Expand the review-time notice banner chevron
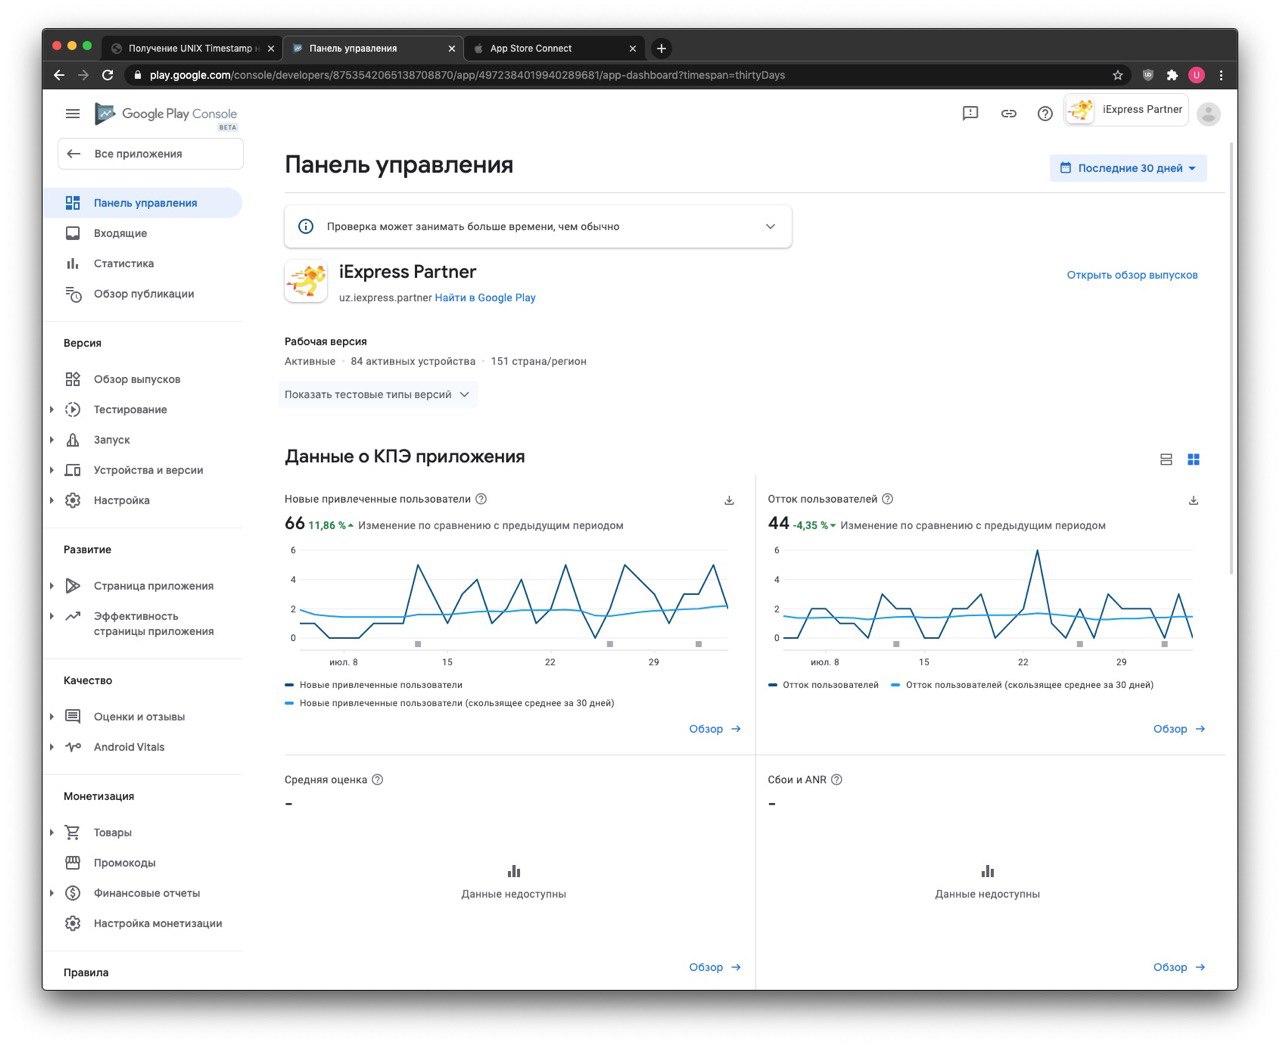This screenshot has width=1280, height=1046. (770, 227)
